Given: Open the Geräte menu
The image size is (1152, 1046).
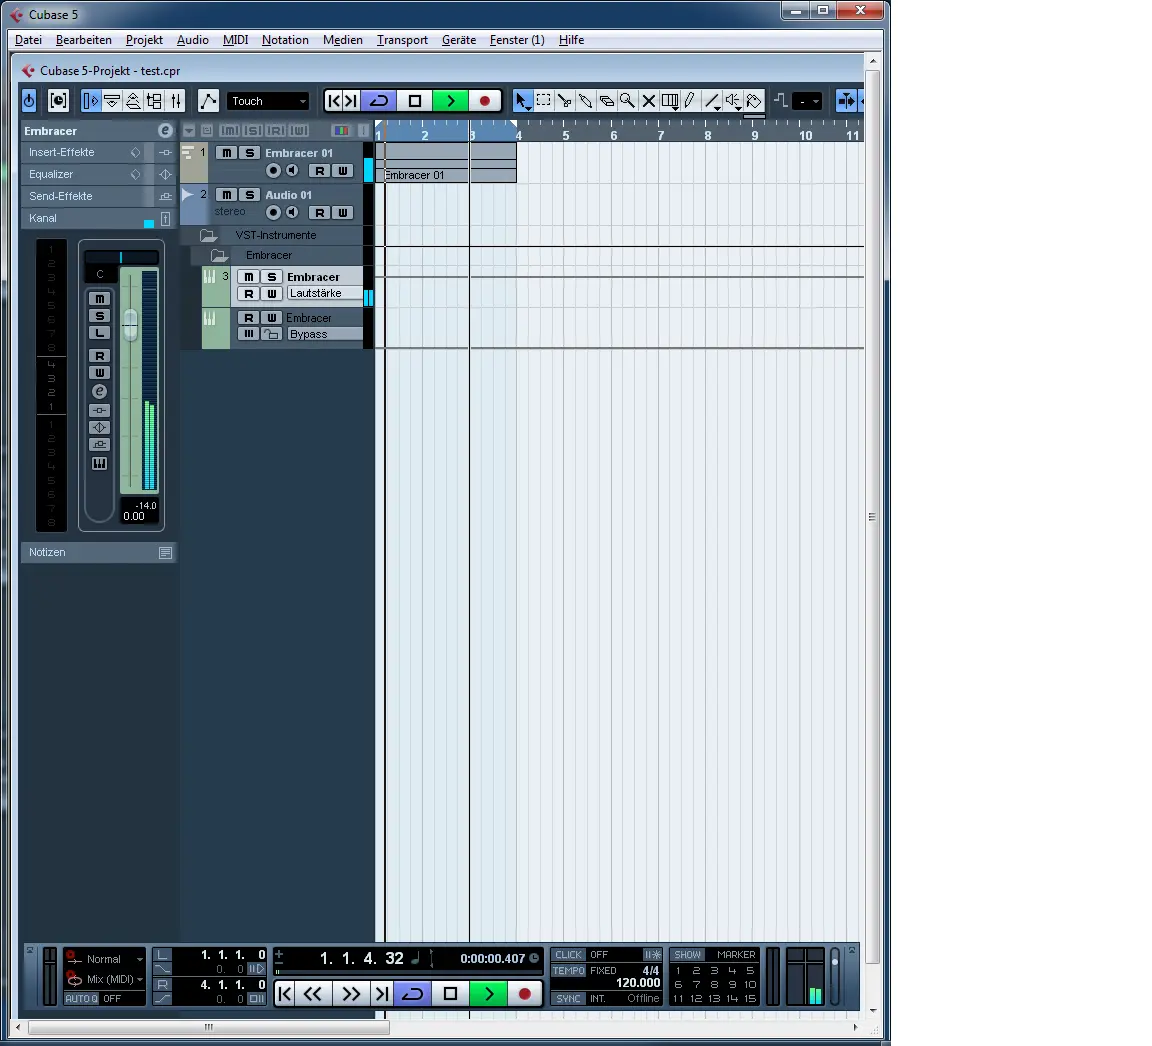Looking at the screenshot, I should (x=459, y=40).
